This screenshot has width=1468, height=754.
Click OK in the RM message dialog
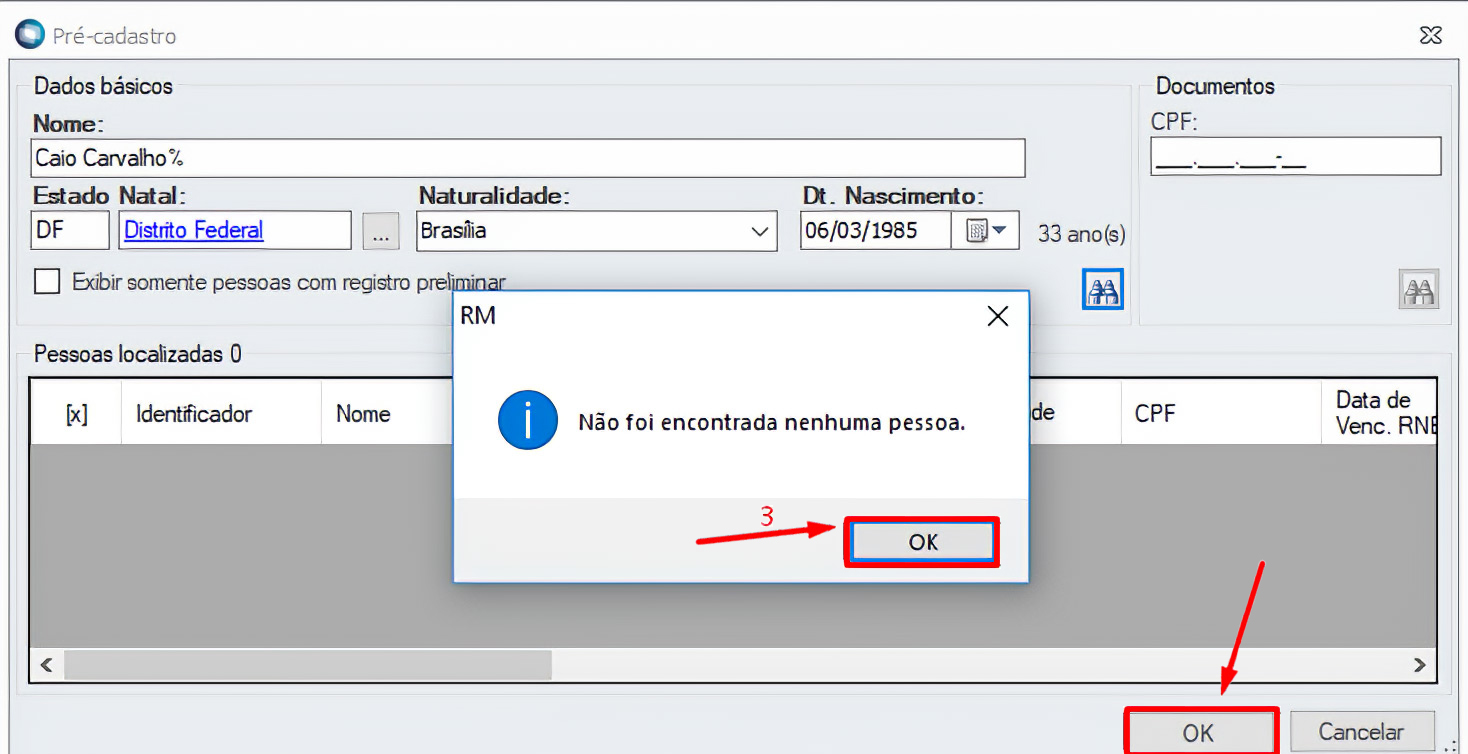tap(922, 542)
